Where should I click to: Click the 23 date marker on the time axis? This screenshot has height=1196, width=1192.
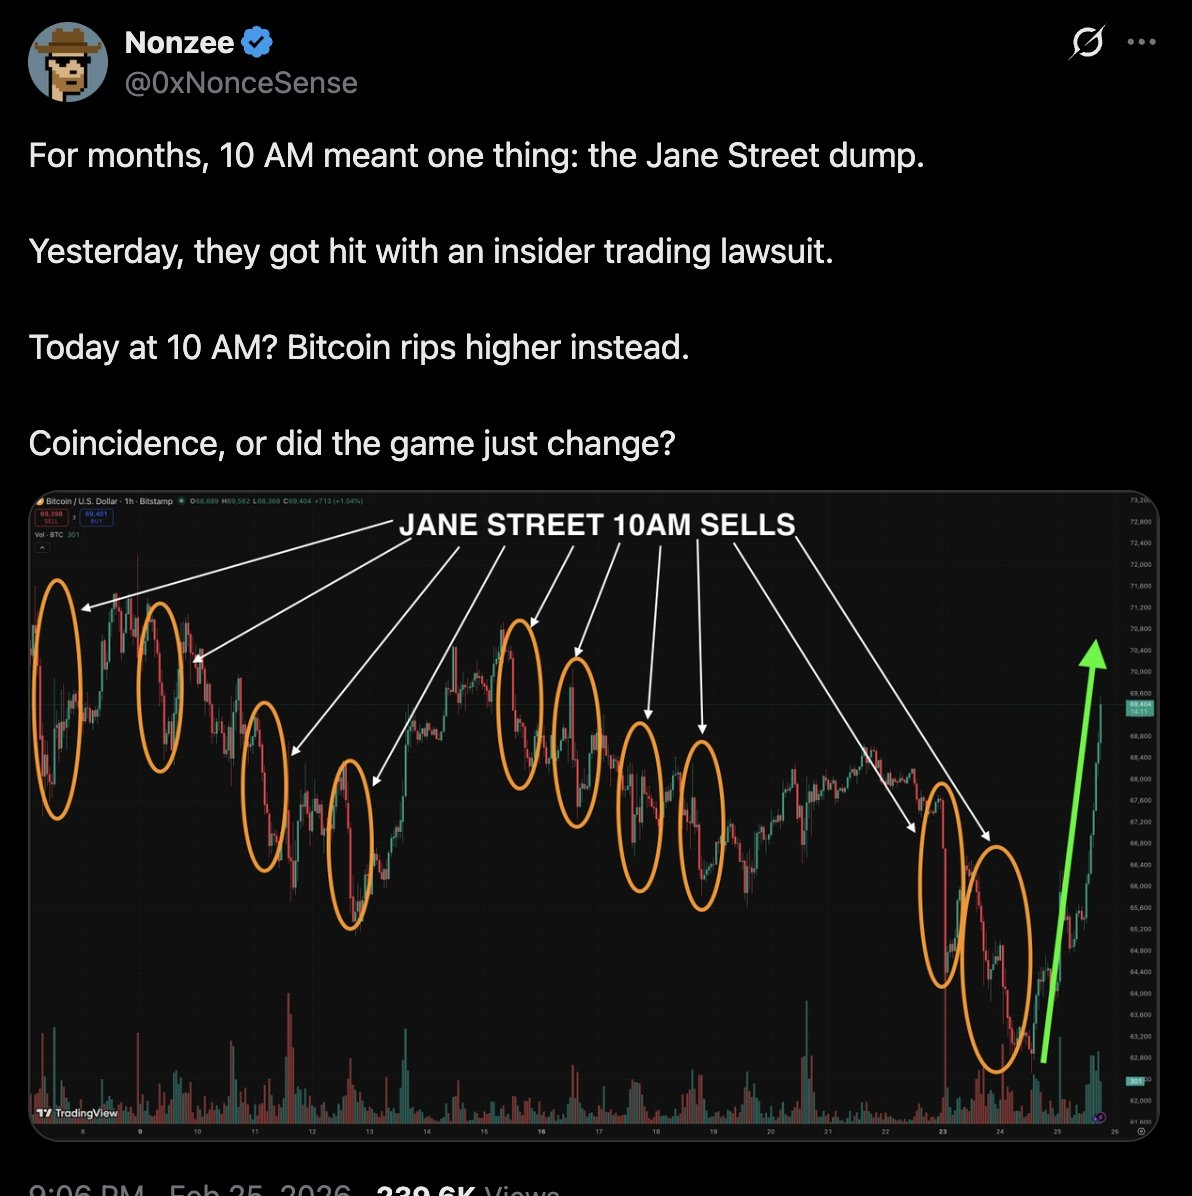coord(943,1131)
